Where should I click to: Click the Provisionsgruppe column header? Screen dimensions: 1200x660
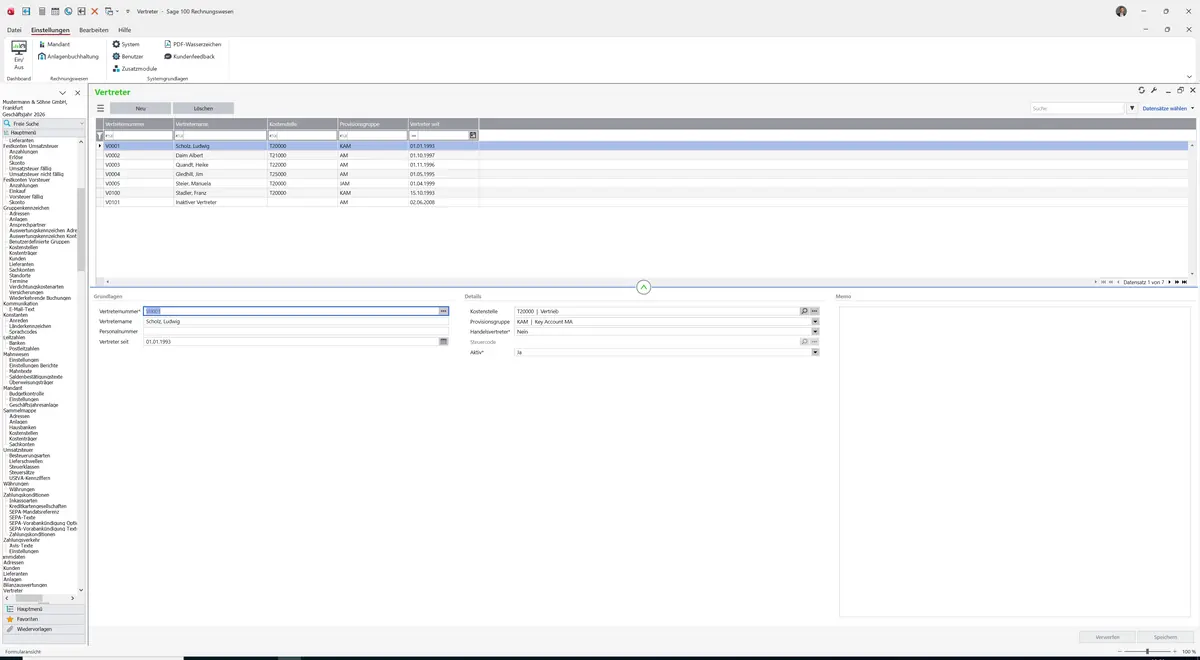click(372, 124)
